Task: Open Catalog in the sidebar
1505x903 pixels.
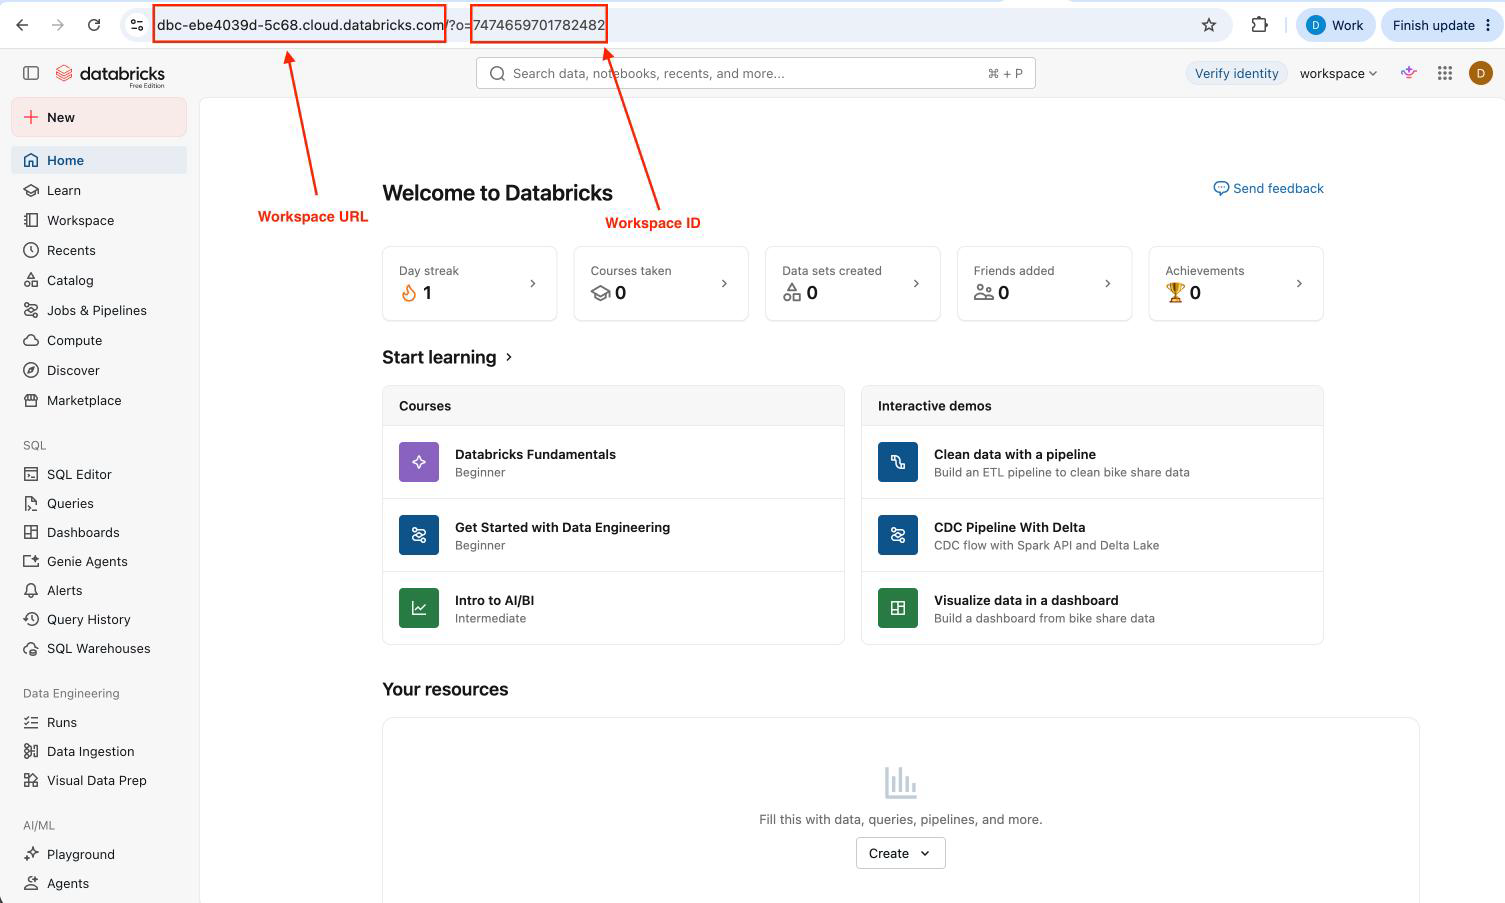Action: point(99,280)
